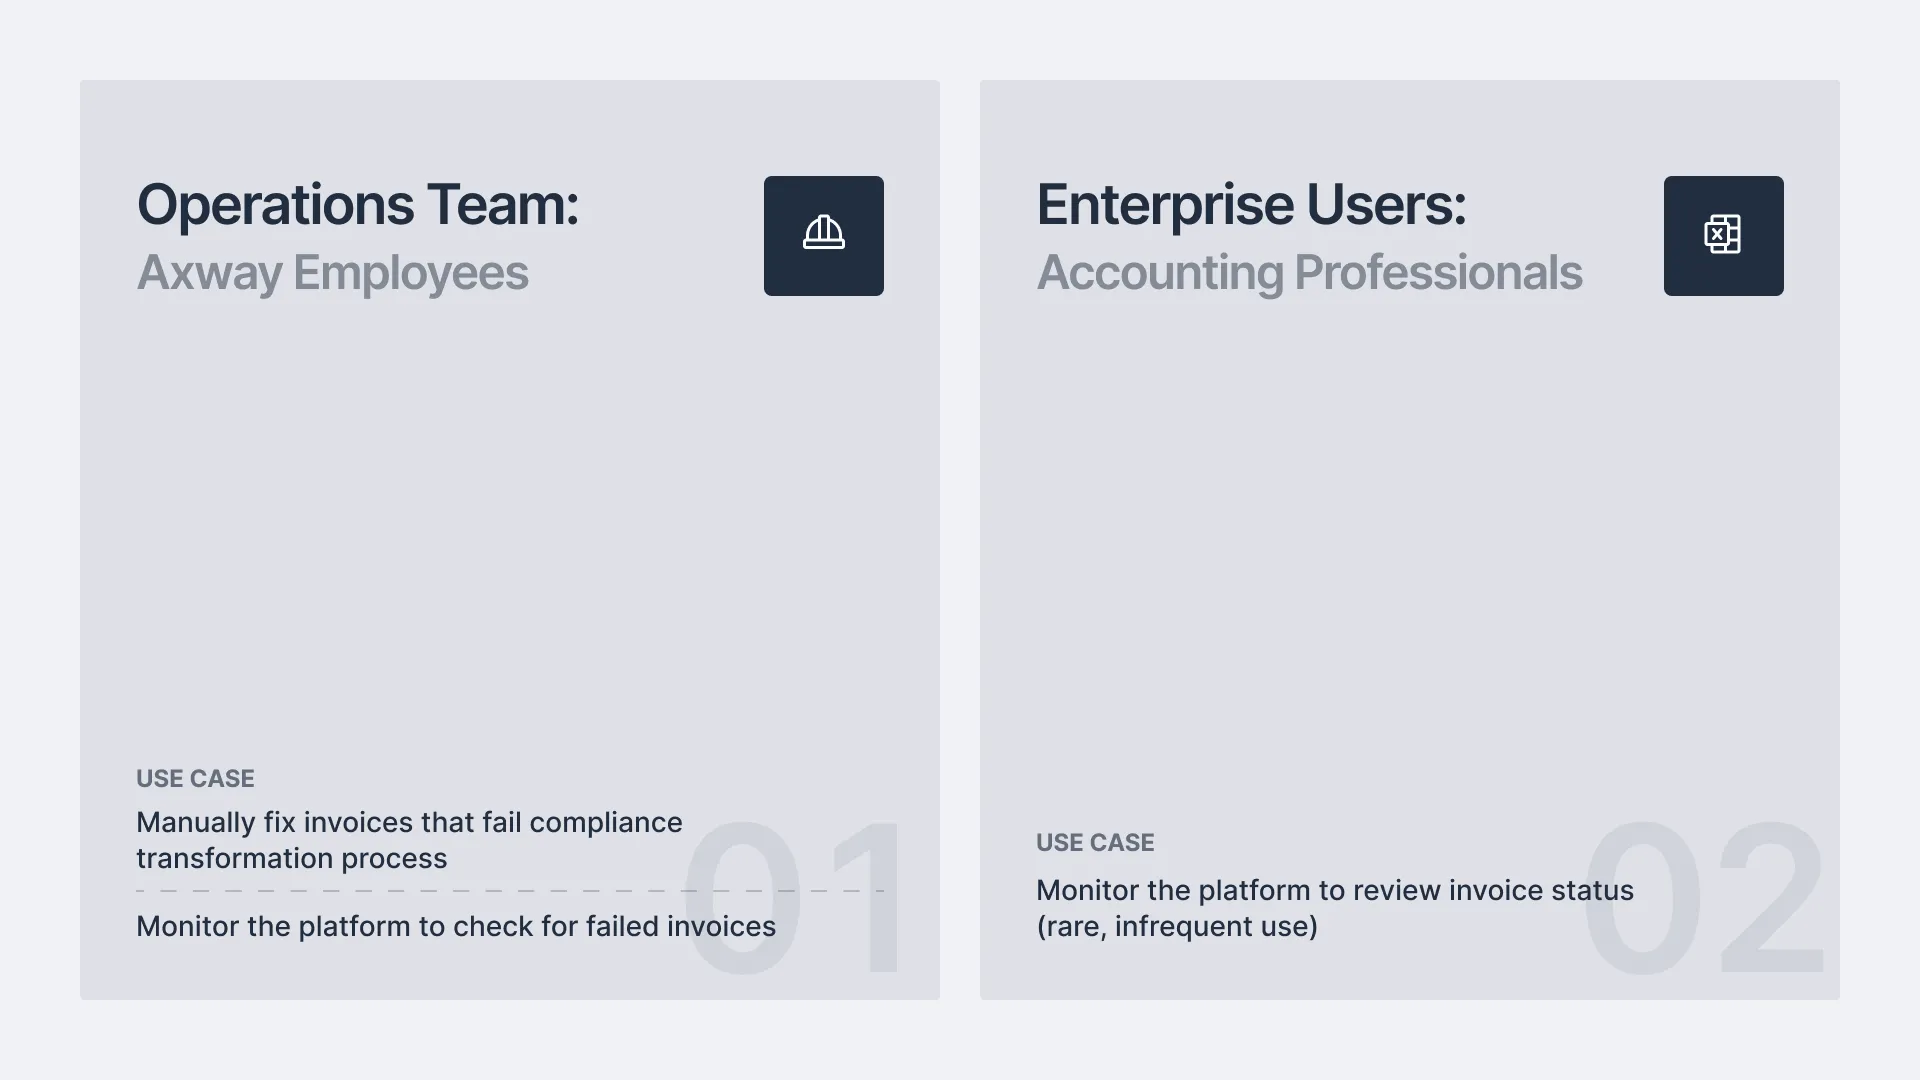Click "Monitor the platform to review invoice status" text
The width and height of the screenshot is (1920, 1080).
1335,890
